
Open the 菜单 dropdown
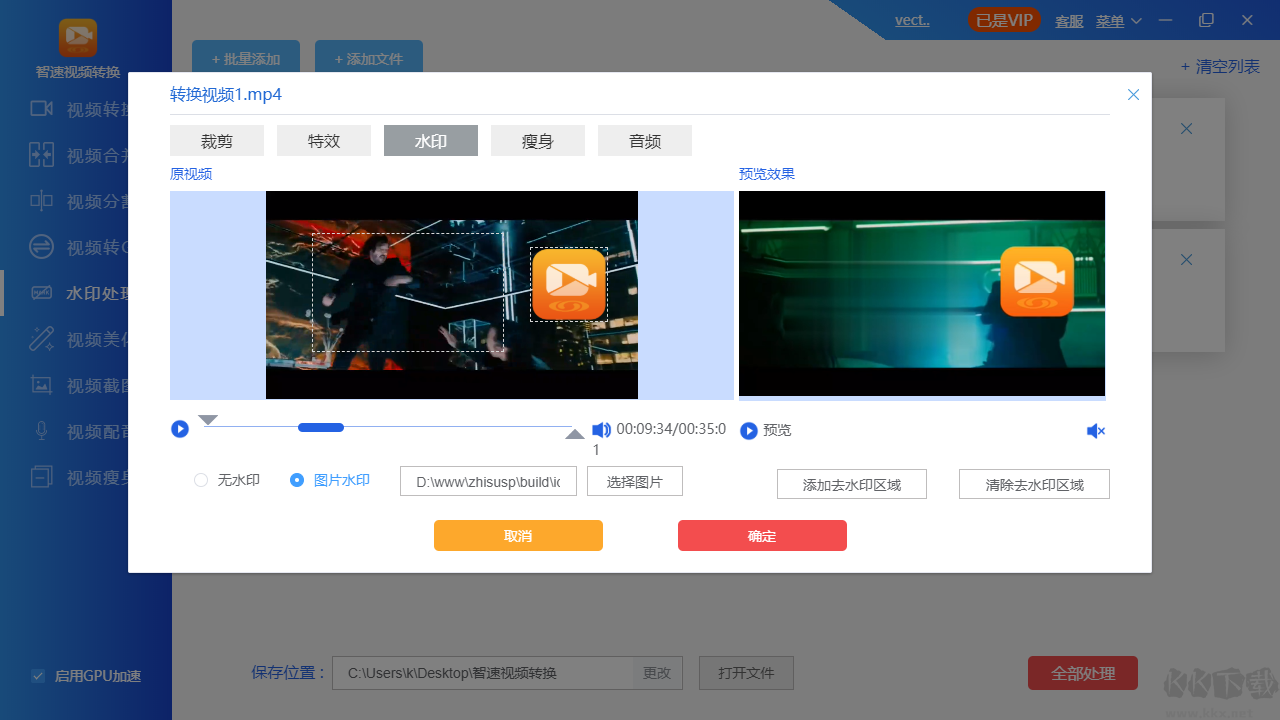pyautogui.click(x=1112, y=20)
